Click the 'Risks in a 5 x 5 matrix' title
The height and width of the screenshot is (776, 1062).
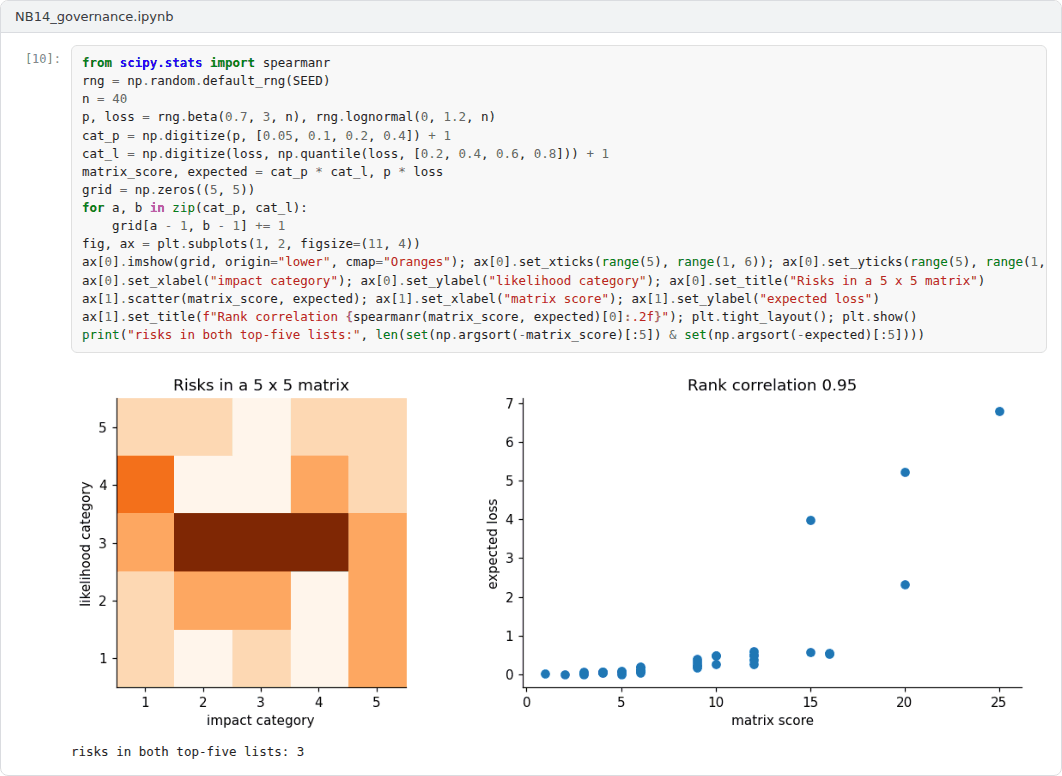click(261, 385)
